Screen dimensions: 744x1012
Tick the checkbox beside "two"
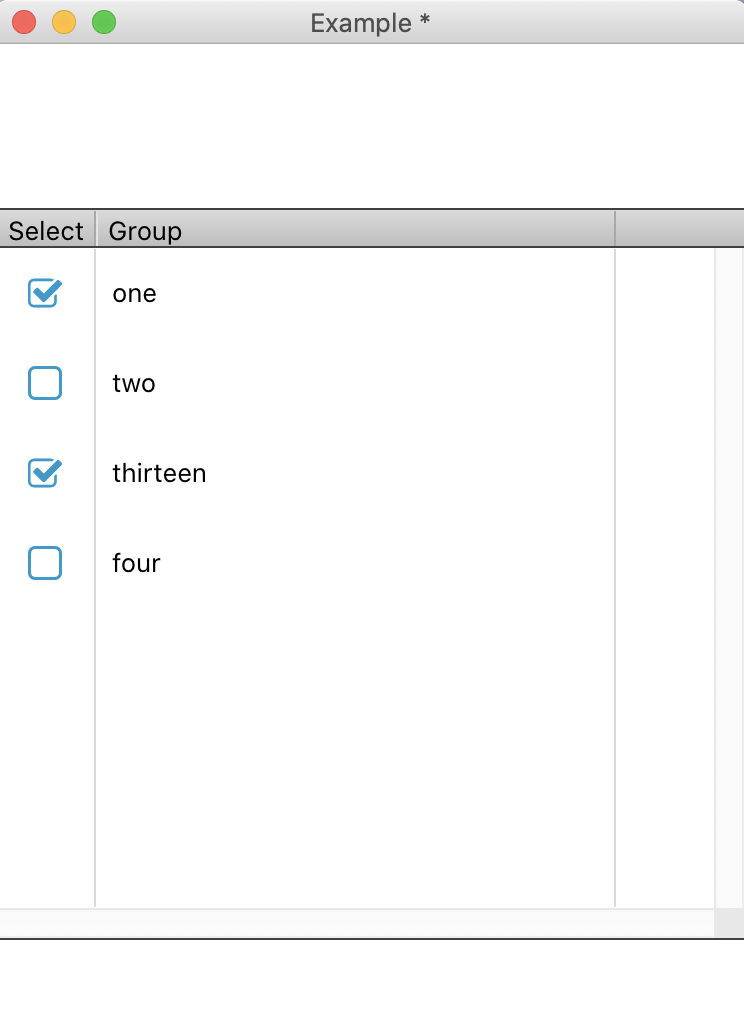click(45, 383)
